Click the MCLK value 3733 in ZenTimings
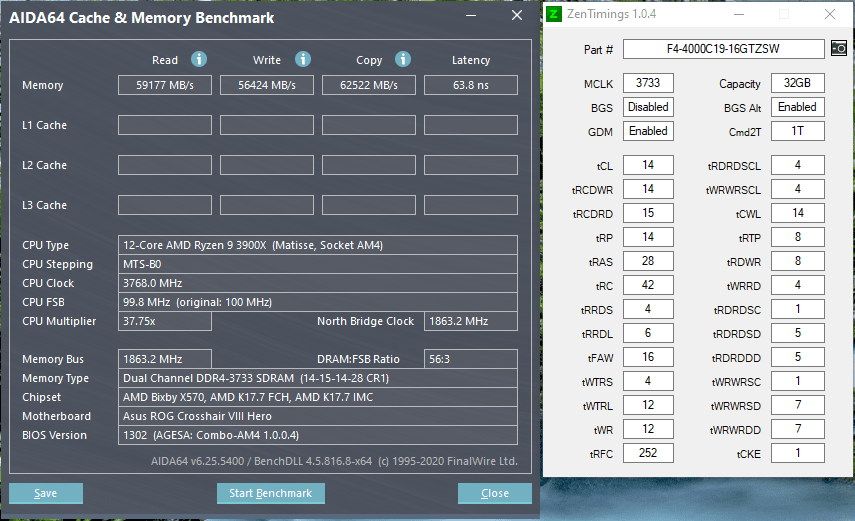Image resolution: width=855 pixels, height=521 pixels. click(x=648, y=83)
